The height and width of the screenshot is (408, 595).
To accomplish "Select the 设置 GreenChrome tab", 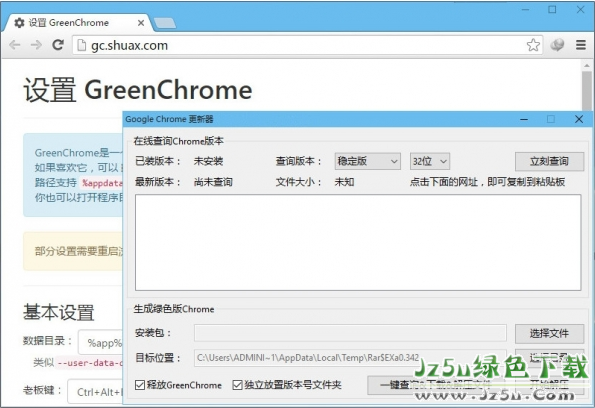I will click(78, 23).
